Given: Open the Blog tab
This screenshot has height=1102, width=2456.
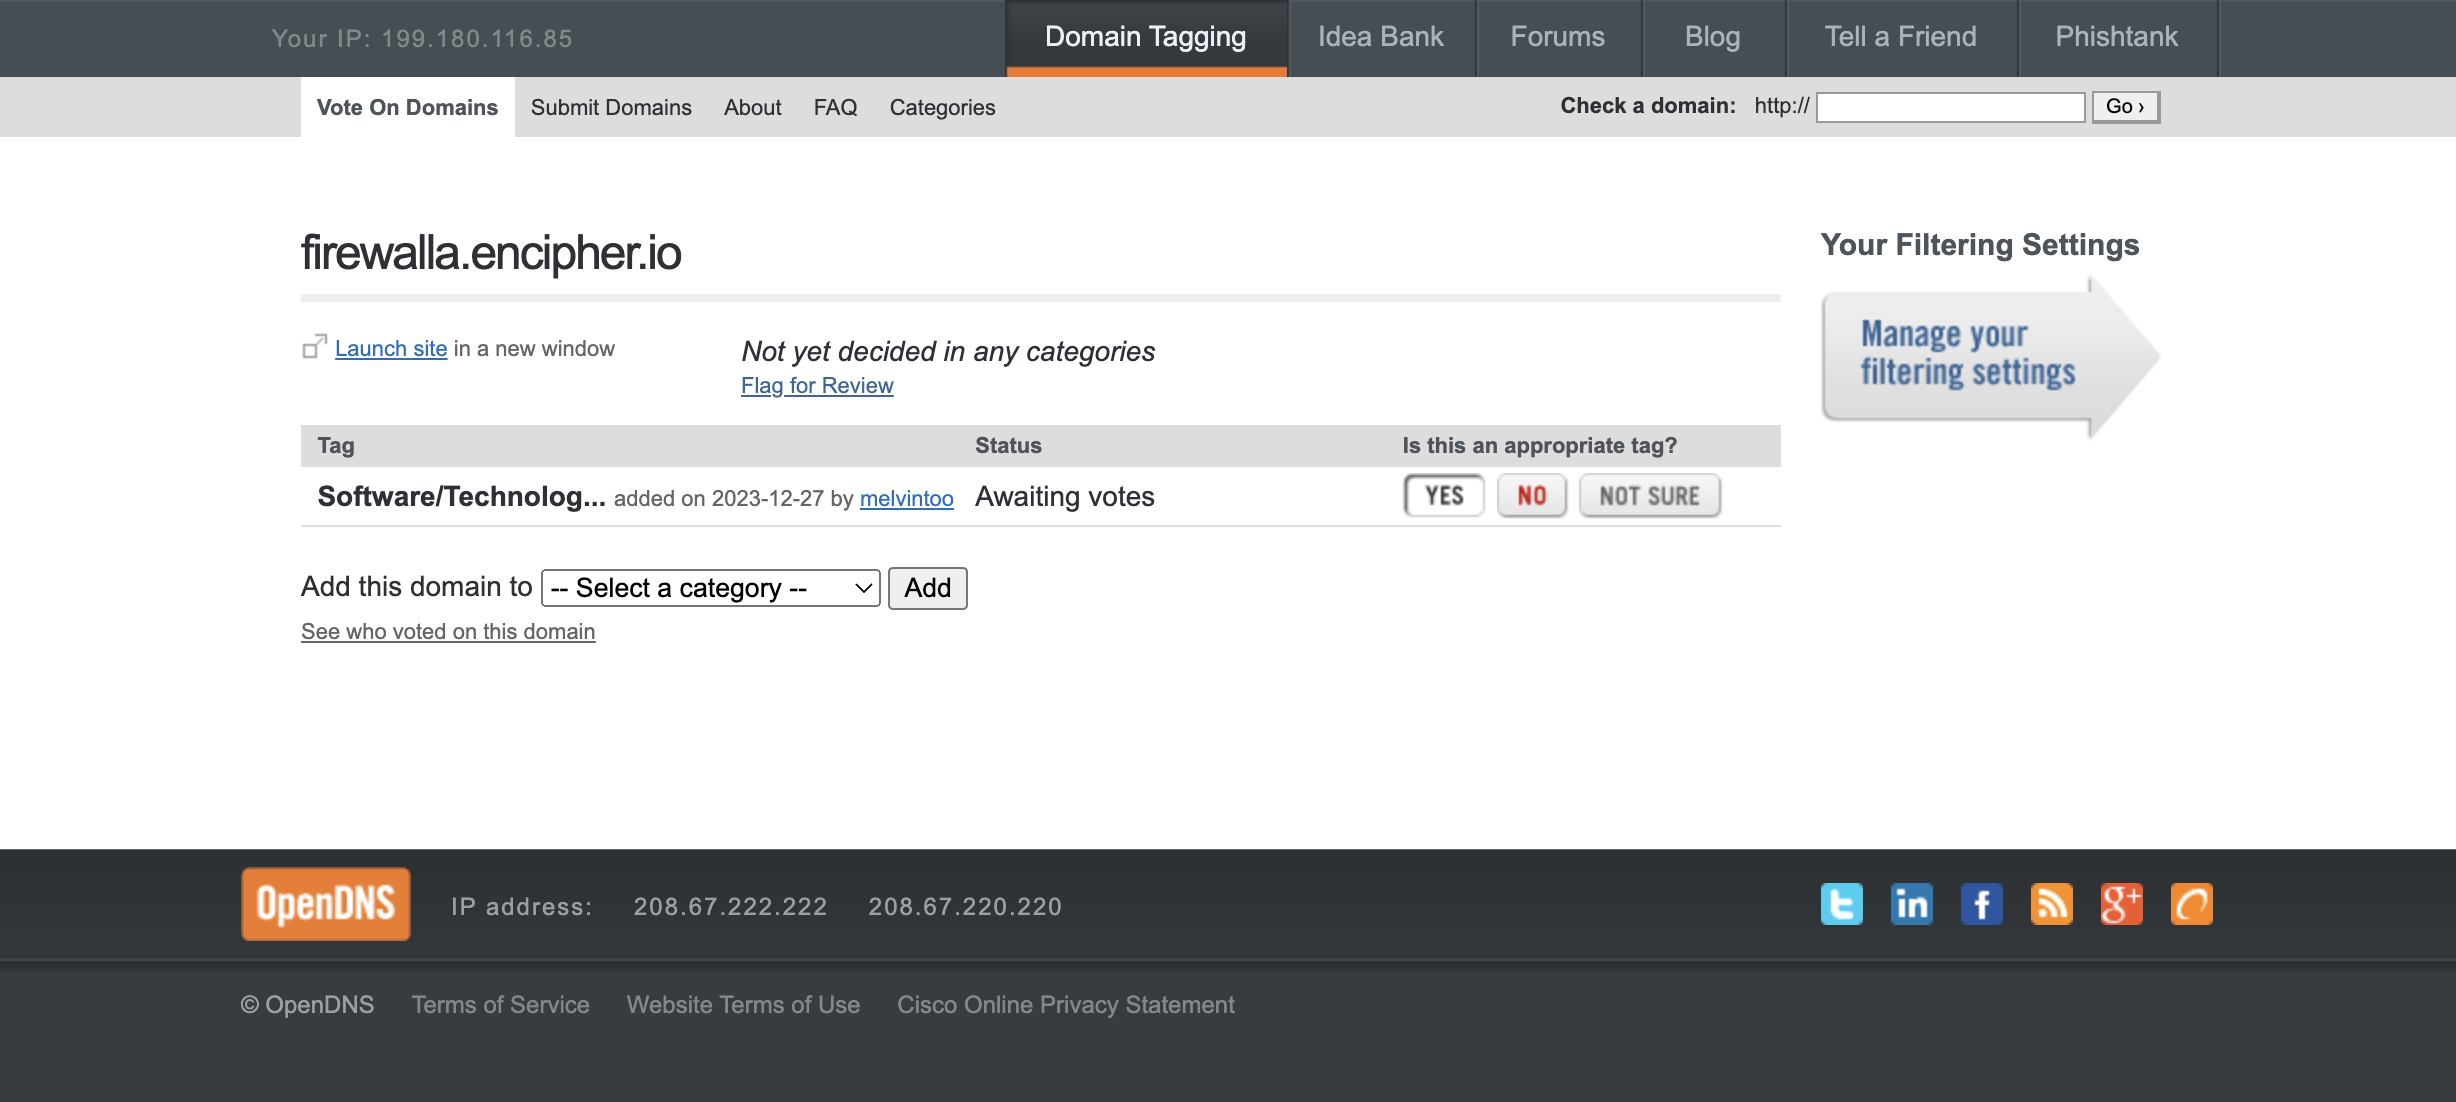Looking at the screenshot, I should (1713, 38).
